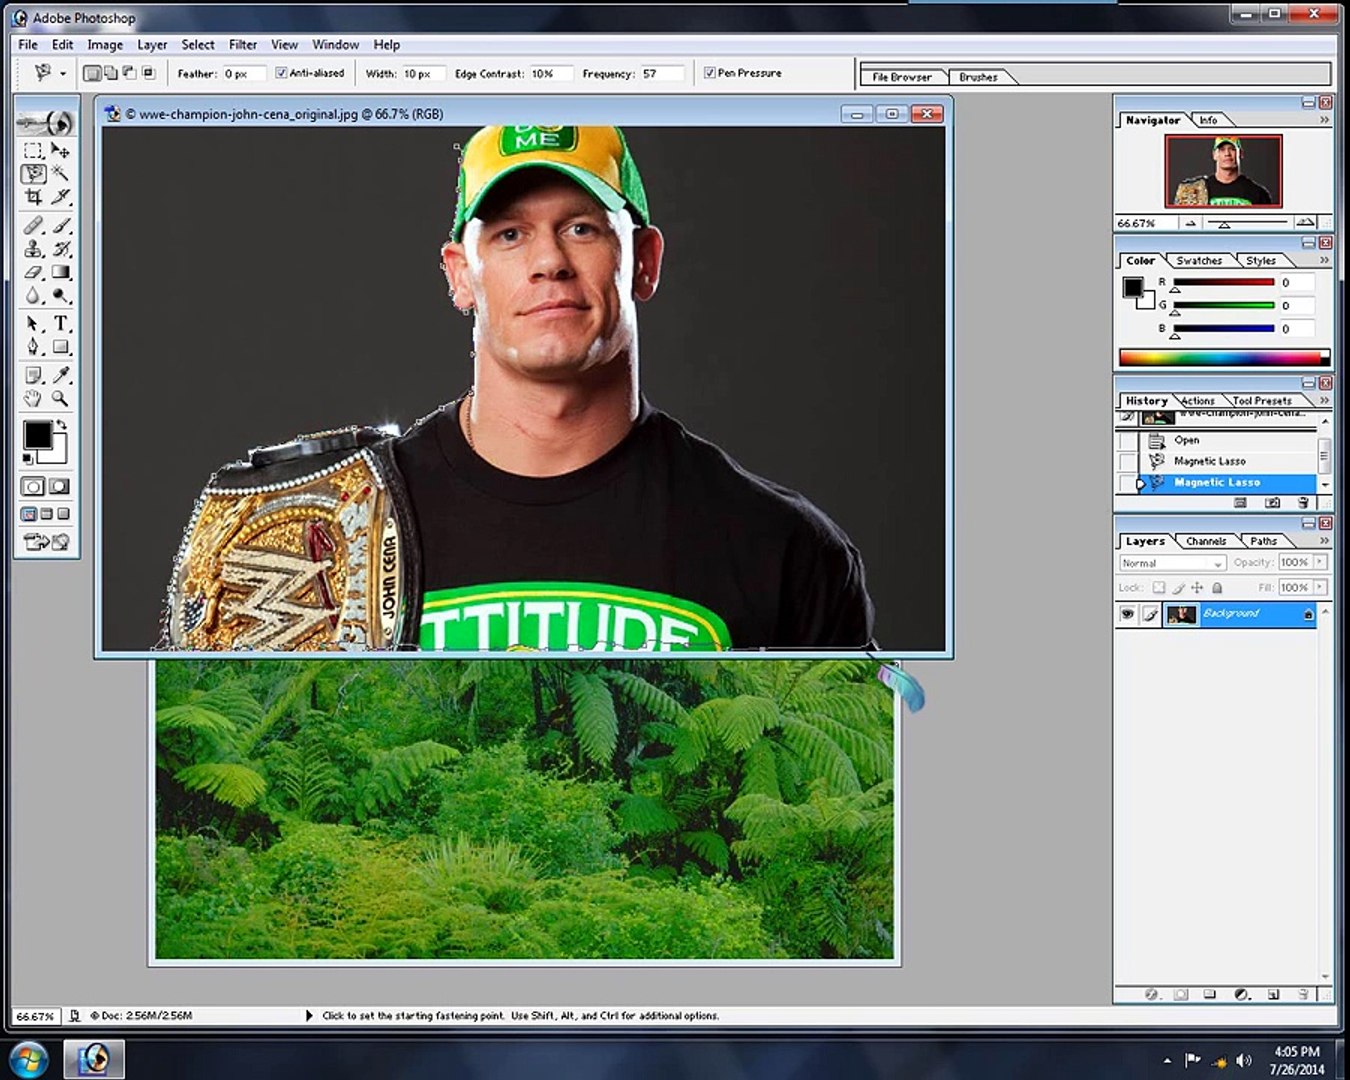Select the Healing Brush tool
This screenshot has width=1350, height=1080.
(x=34, y=226)
